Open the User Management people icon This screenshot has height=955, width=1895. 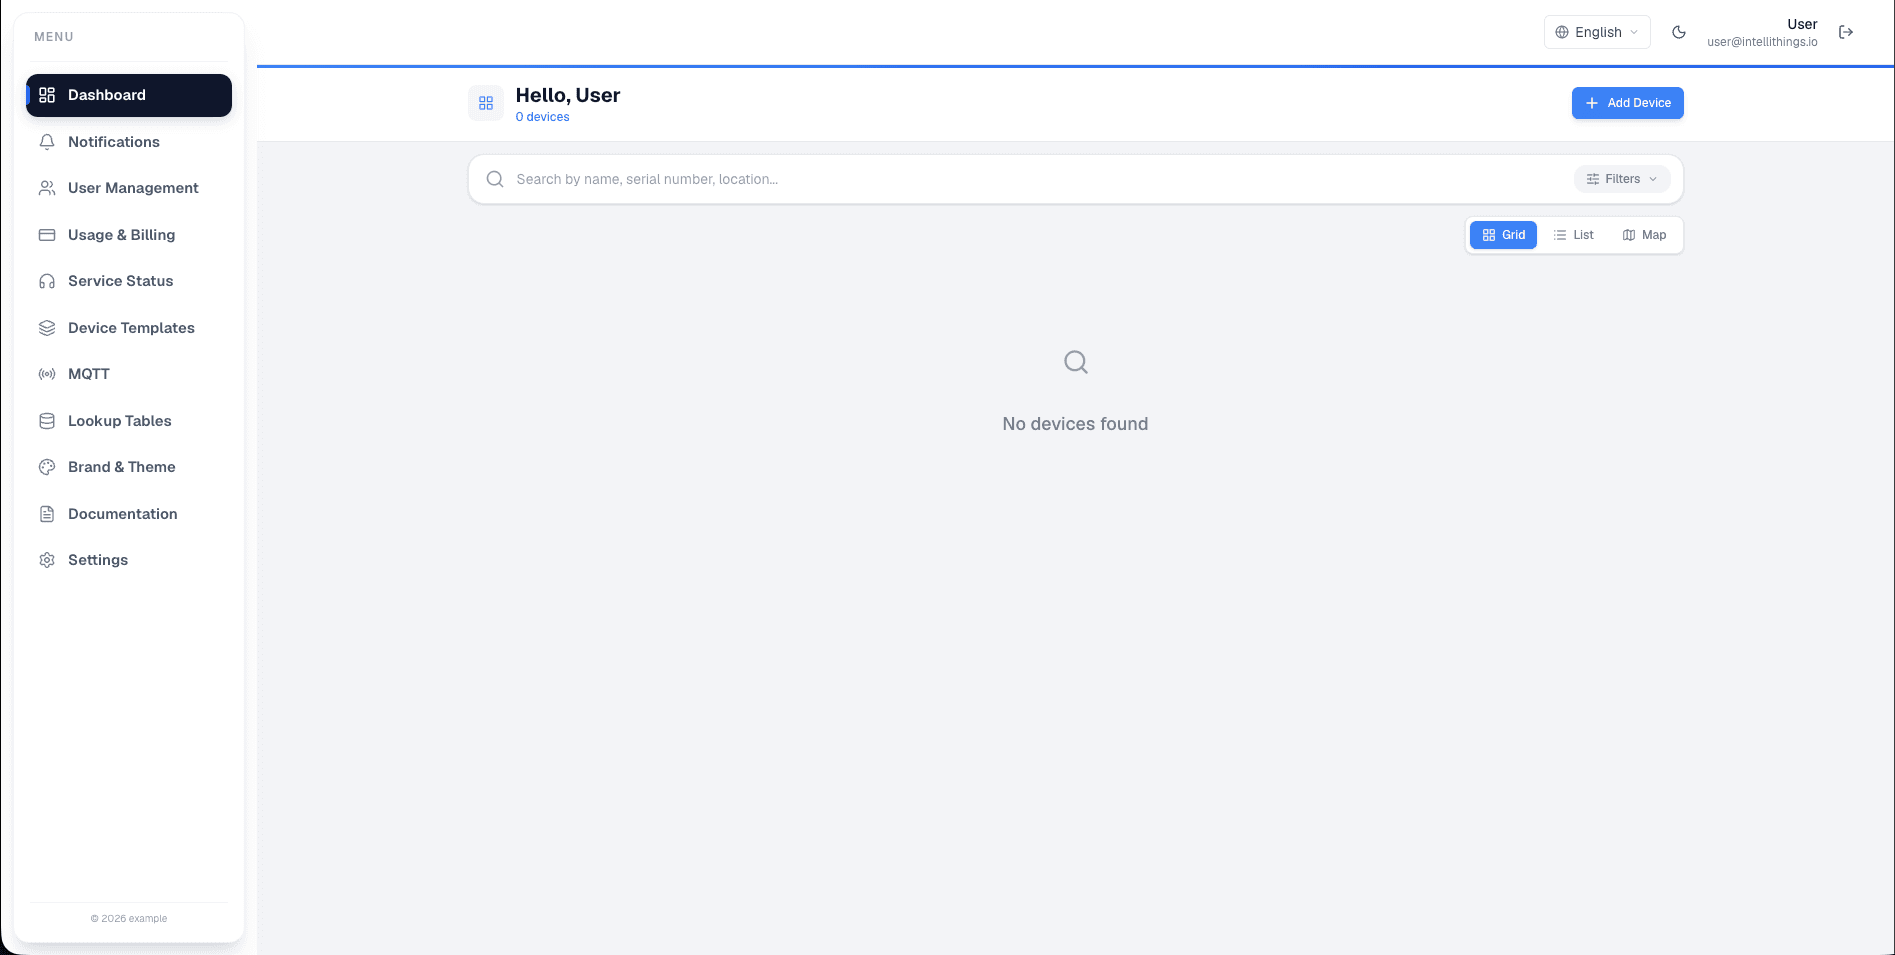[47, 188]
